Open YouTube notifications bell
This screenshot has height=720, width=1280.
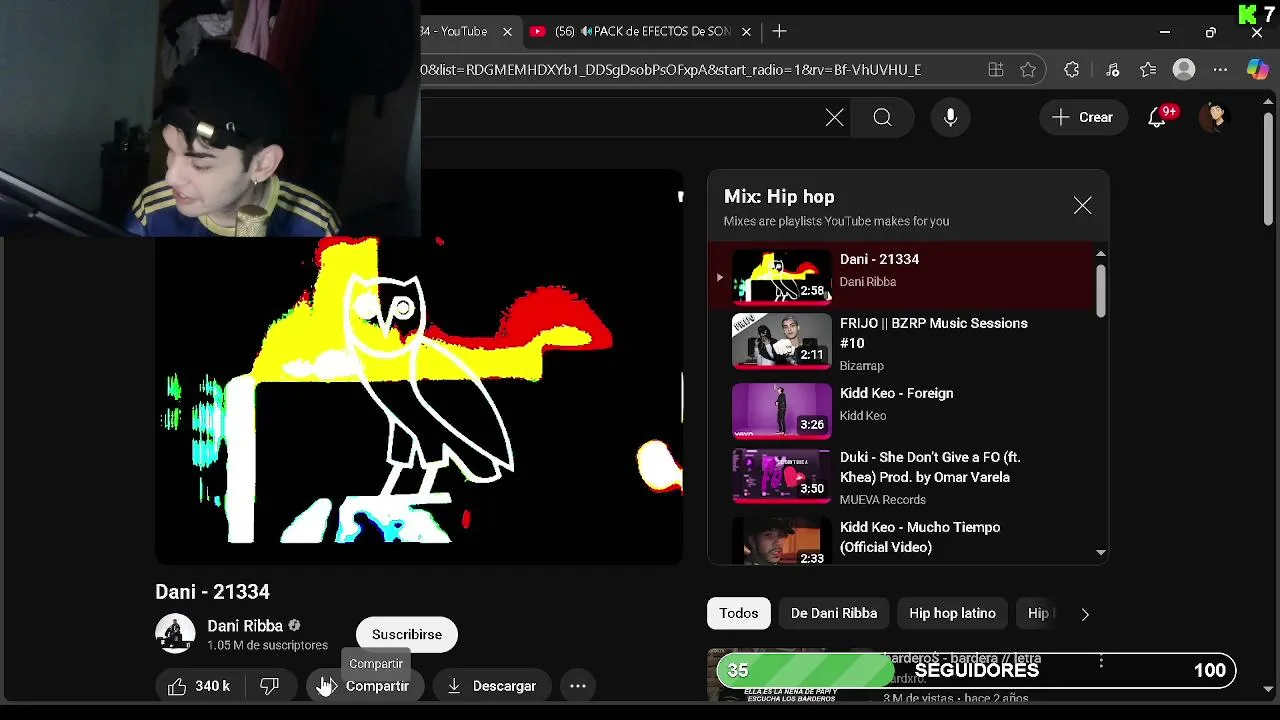point(1158,118)
